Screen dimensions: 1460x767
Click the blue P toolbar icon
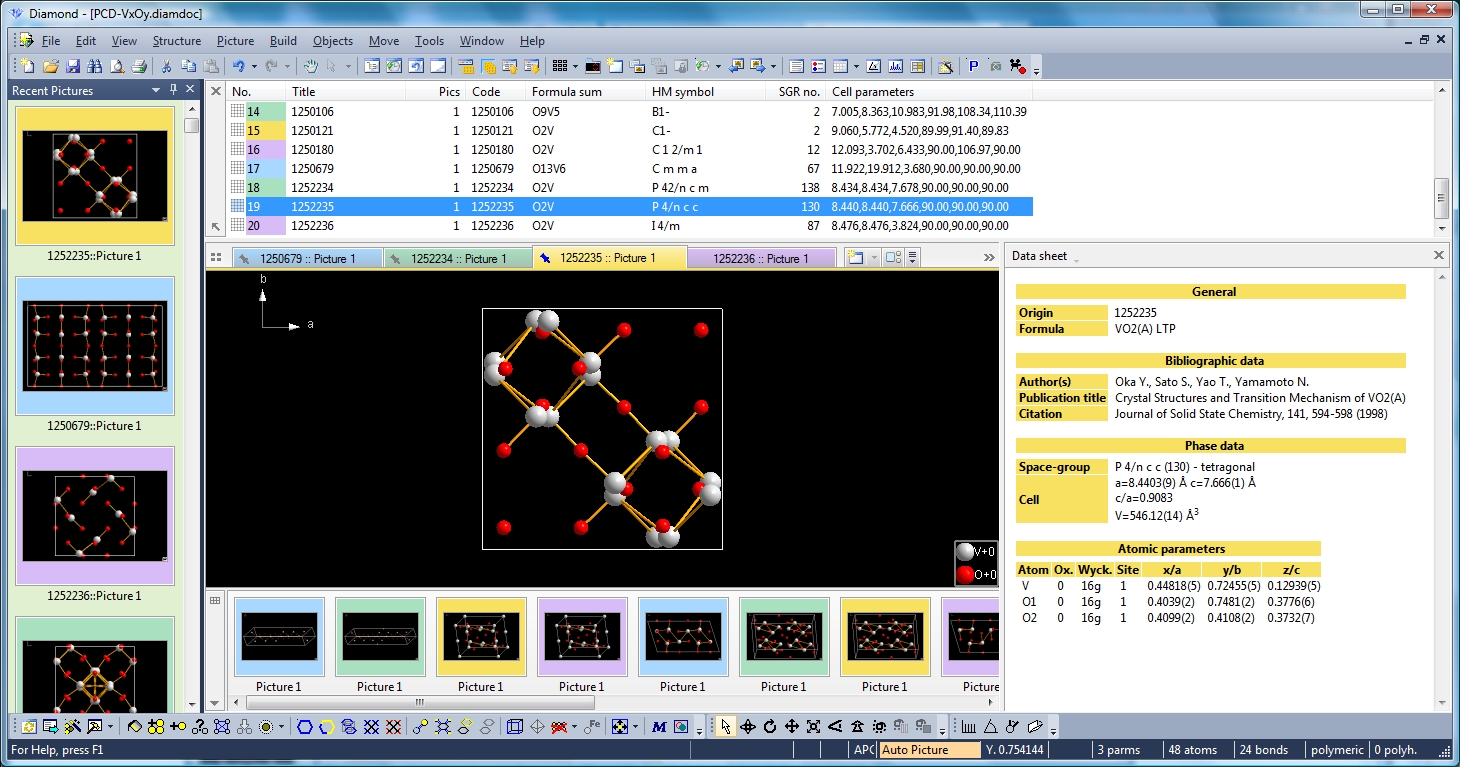coord(973,66)
